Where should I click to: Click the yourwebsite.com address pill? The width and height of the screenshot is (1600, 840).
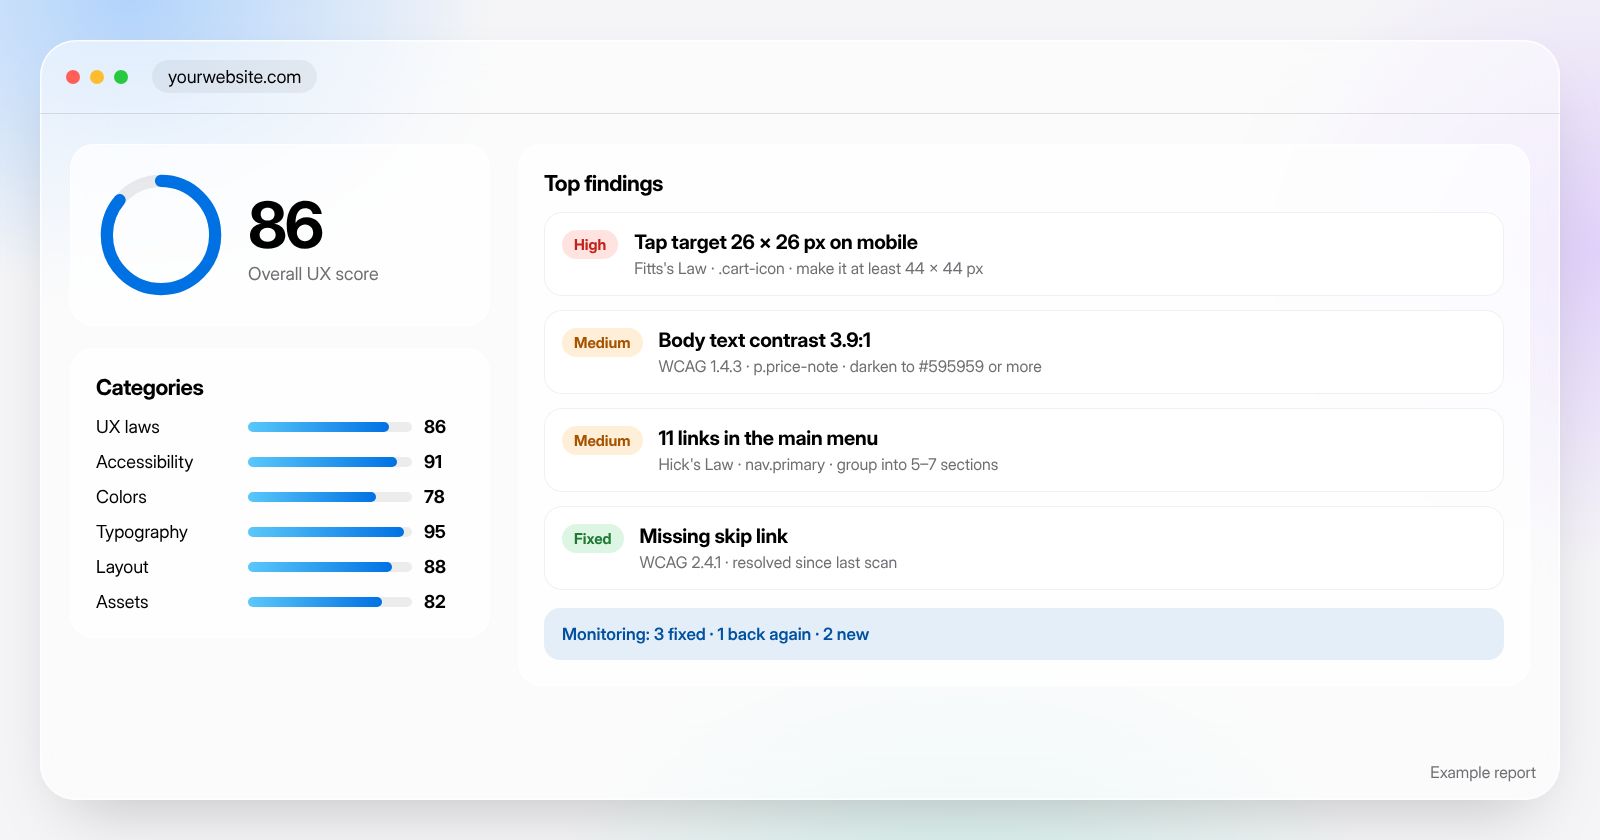pyautogui.click(x=234, y=77)
